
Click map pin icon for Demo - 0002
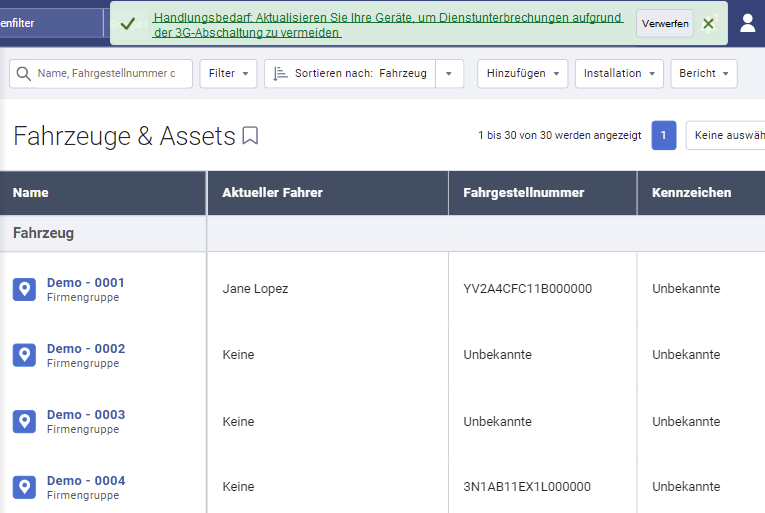(24, 355)
